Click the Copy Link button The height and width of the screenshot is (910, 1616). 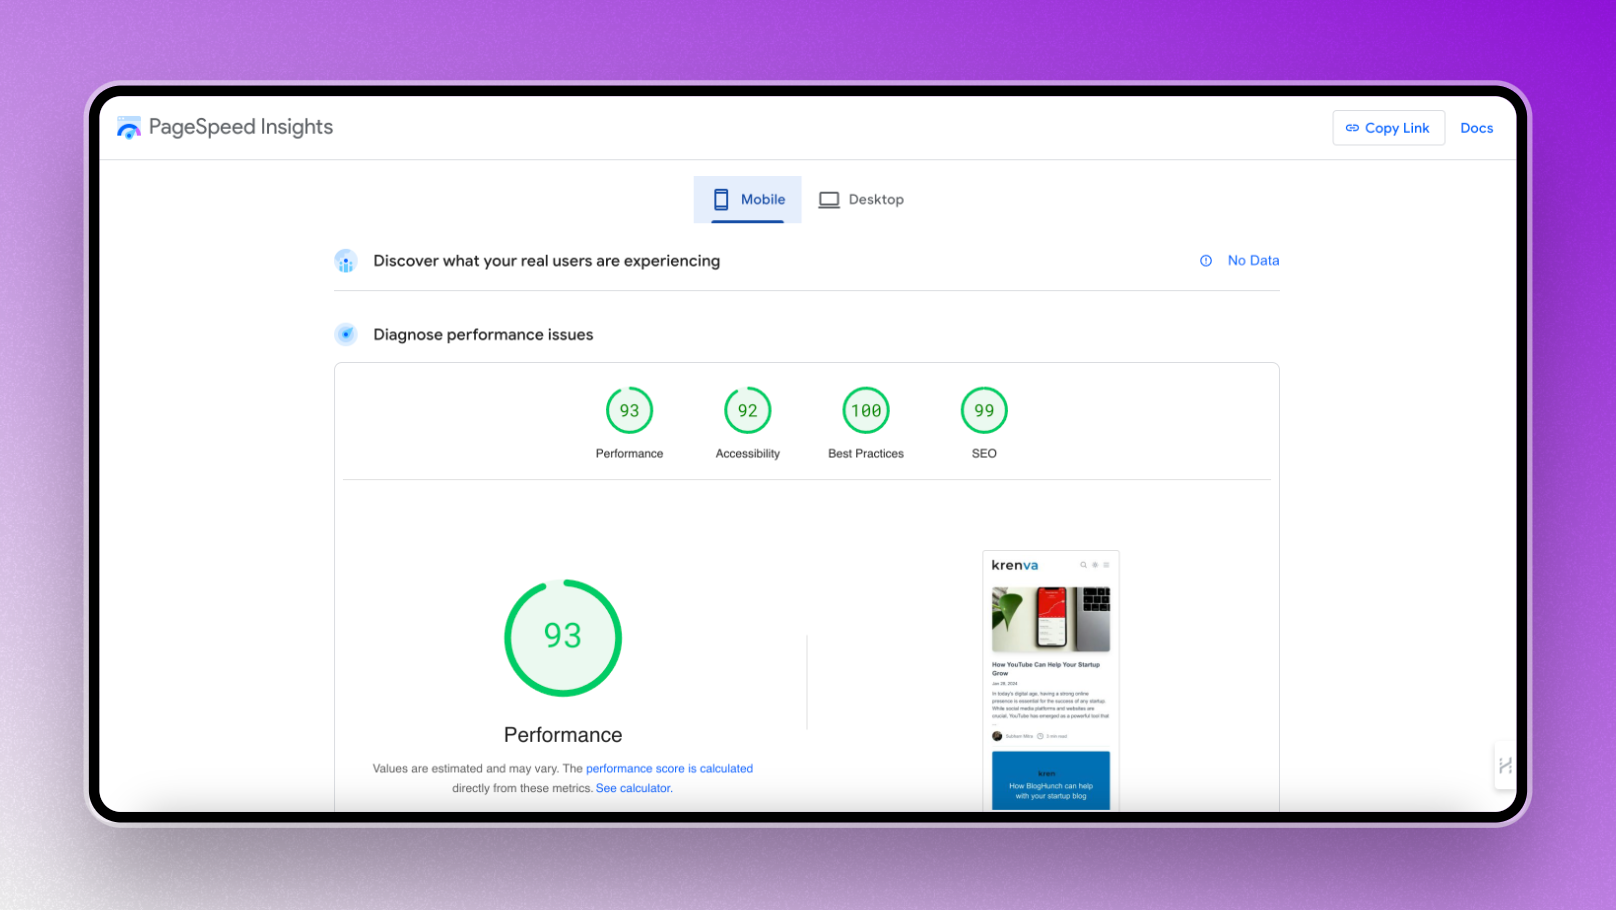1388,128
